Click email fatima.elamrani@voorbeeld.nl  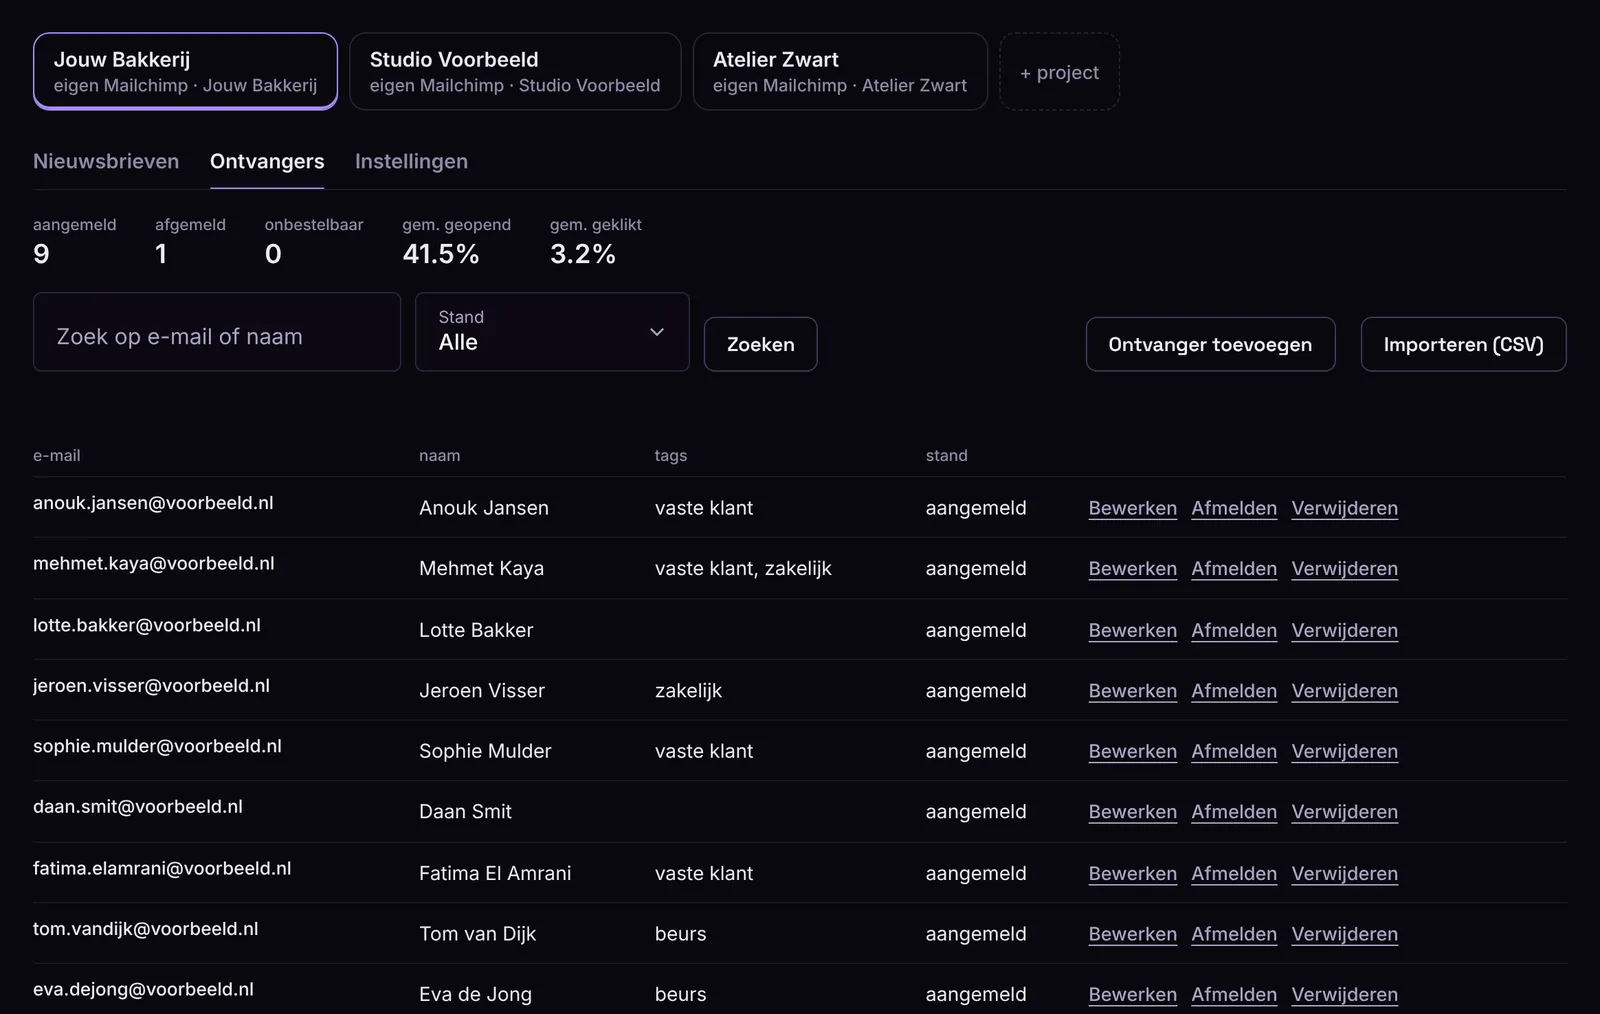(162, 868)
